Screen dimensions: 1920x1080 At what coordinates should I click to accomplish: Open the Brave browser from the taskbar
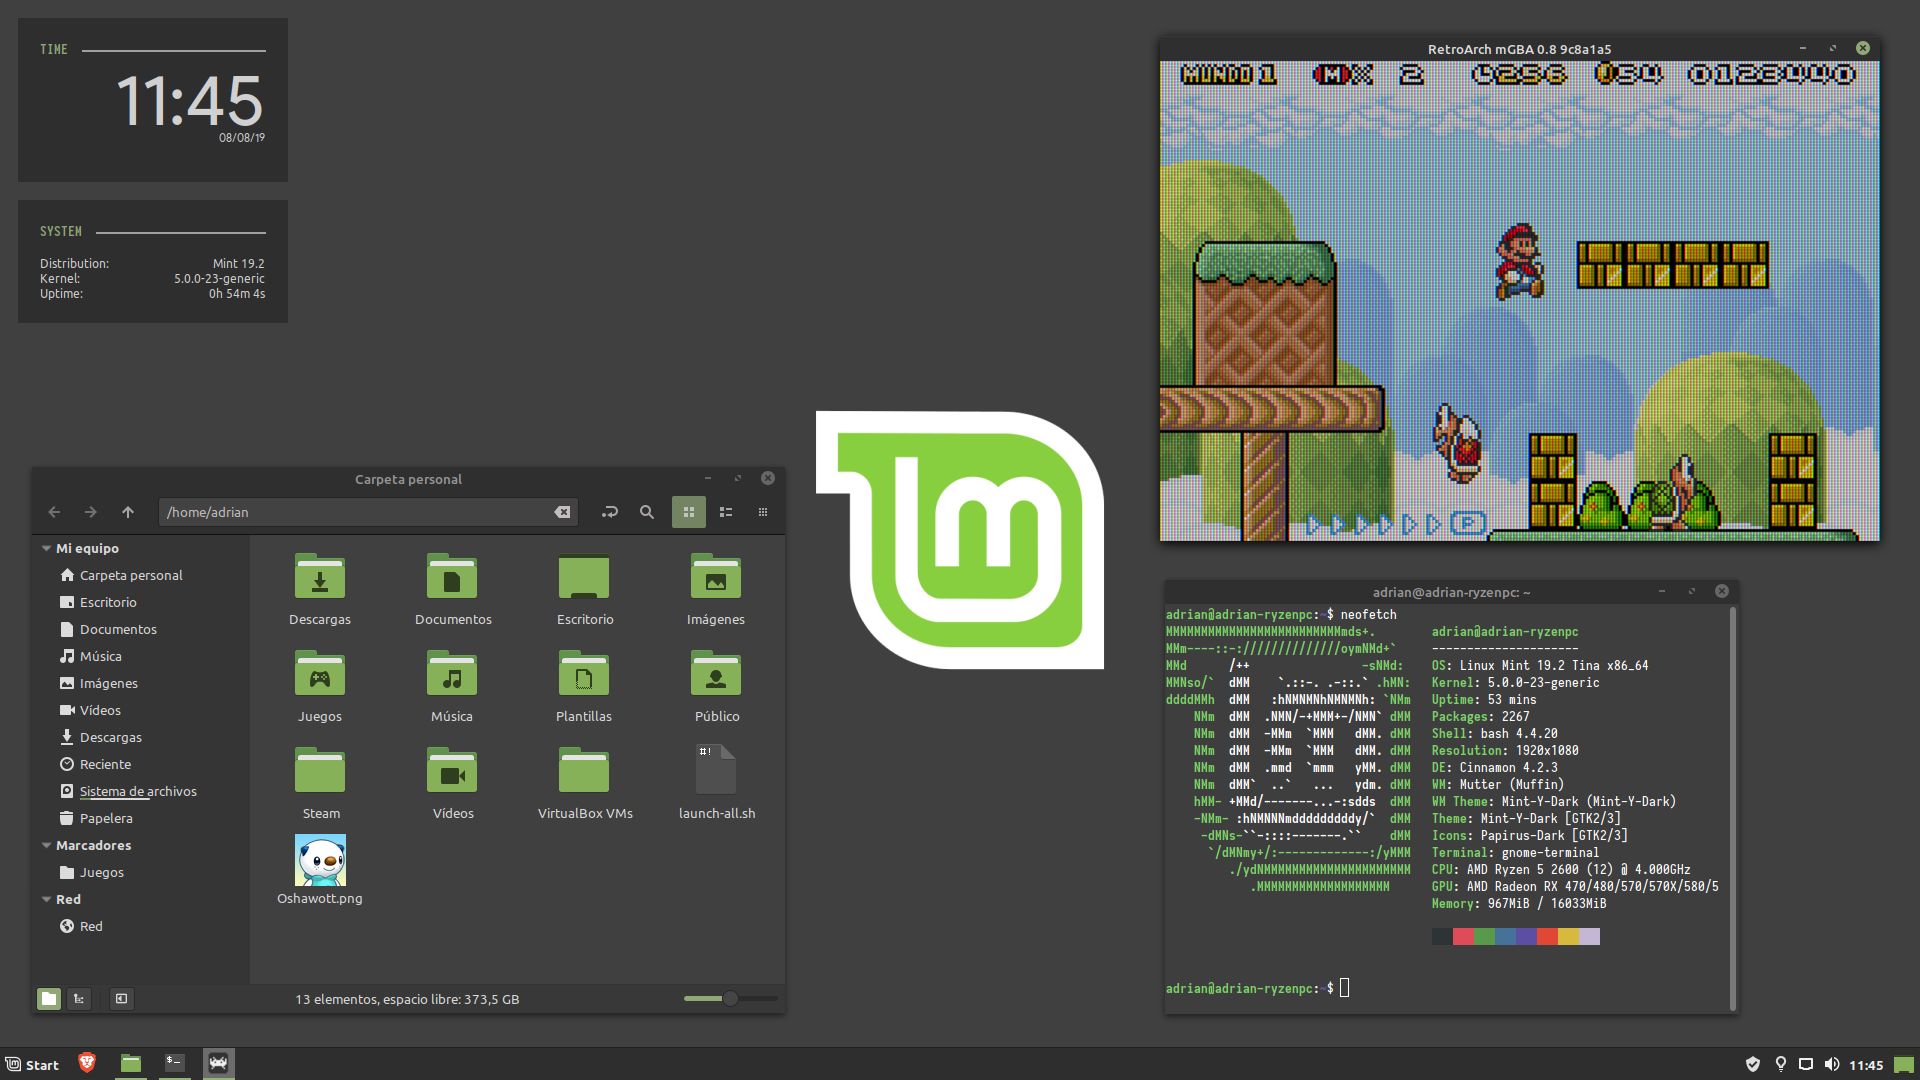[x=87, y=1063]
